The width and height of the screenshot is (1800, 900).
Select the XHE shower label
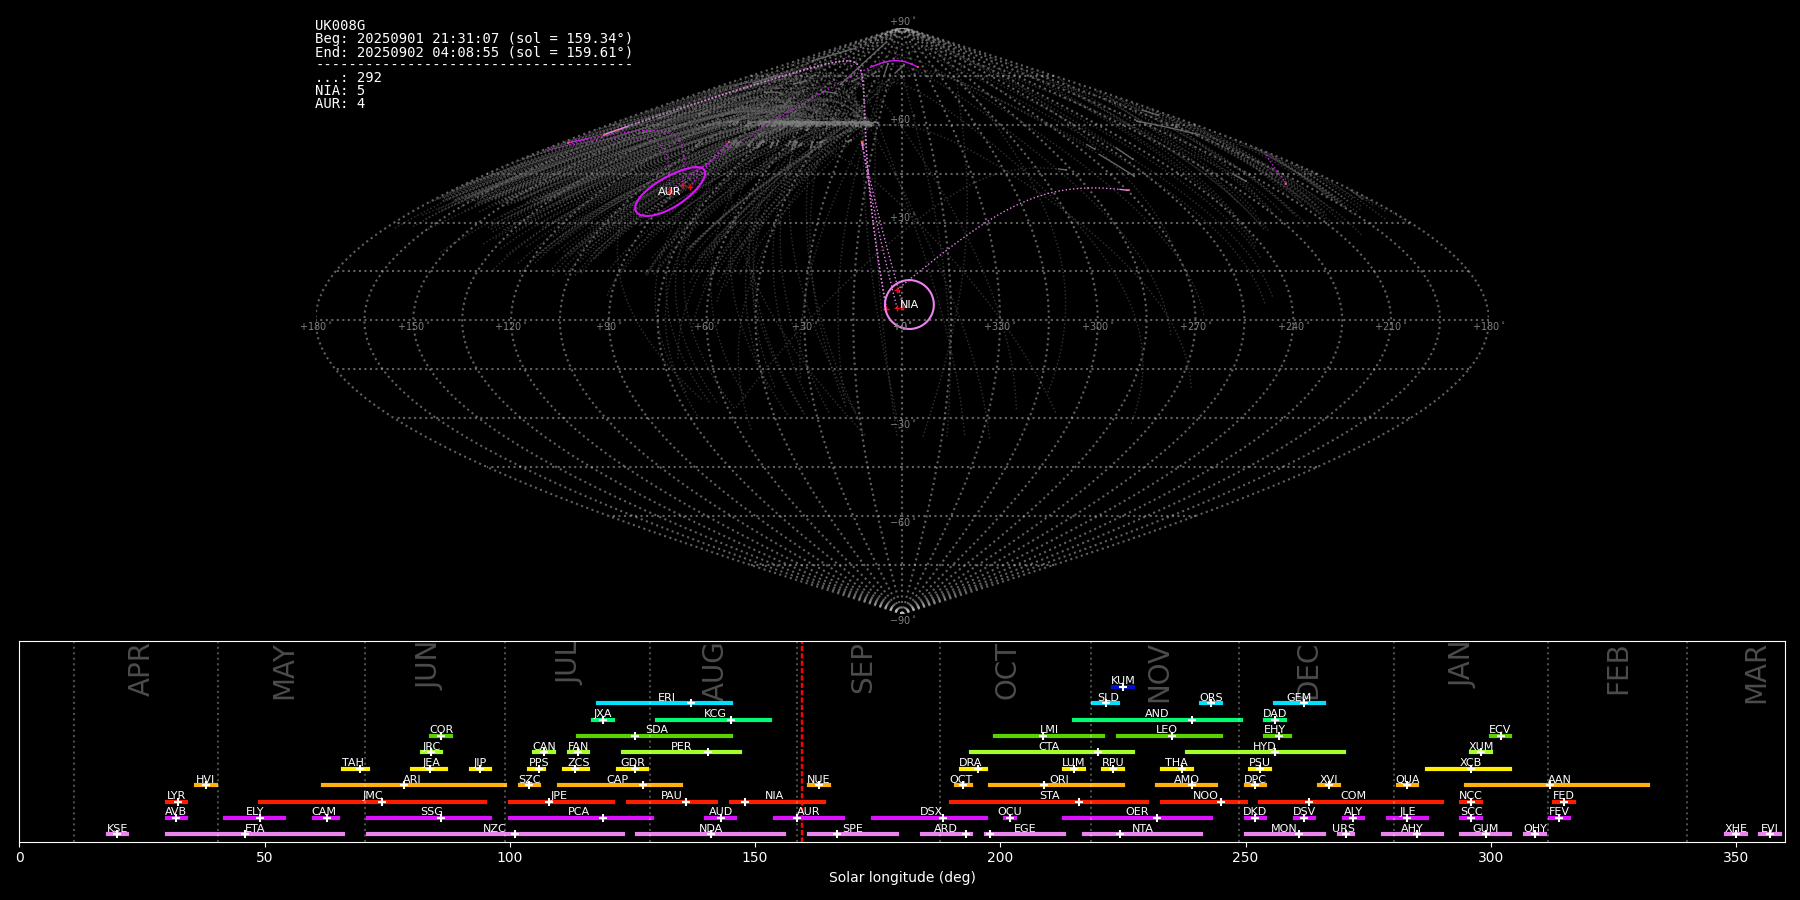1735,829
